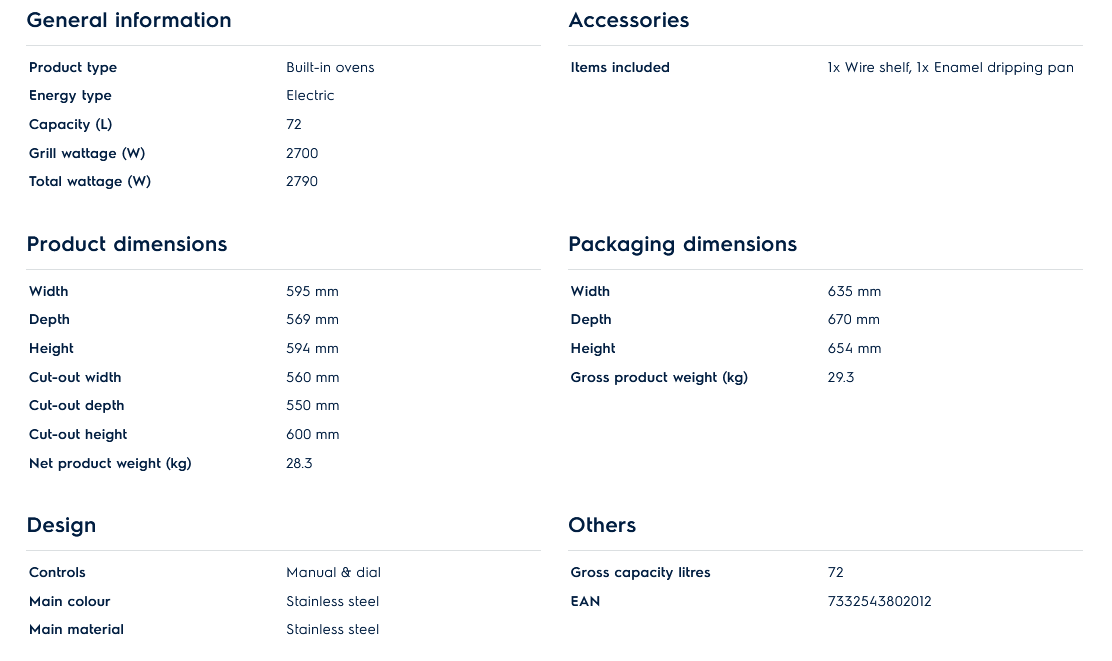Select the Manual & dial controls value

point(333,572)
